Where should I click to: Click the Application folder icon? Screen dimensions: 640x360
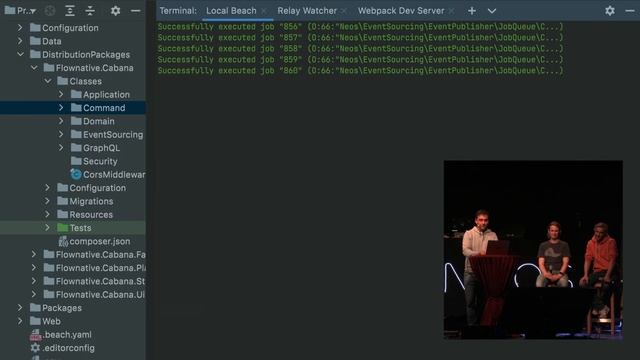(76, 94)
